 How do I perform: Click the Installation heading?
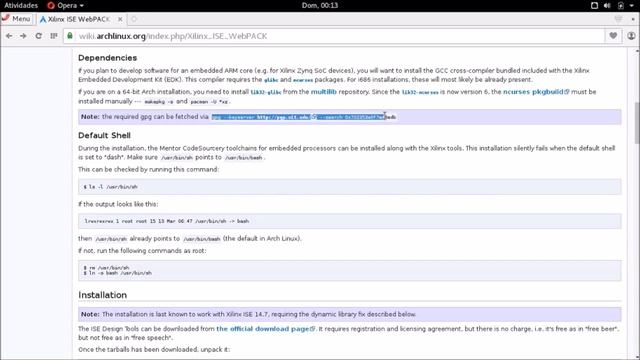[102, 295]
